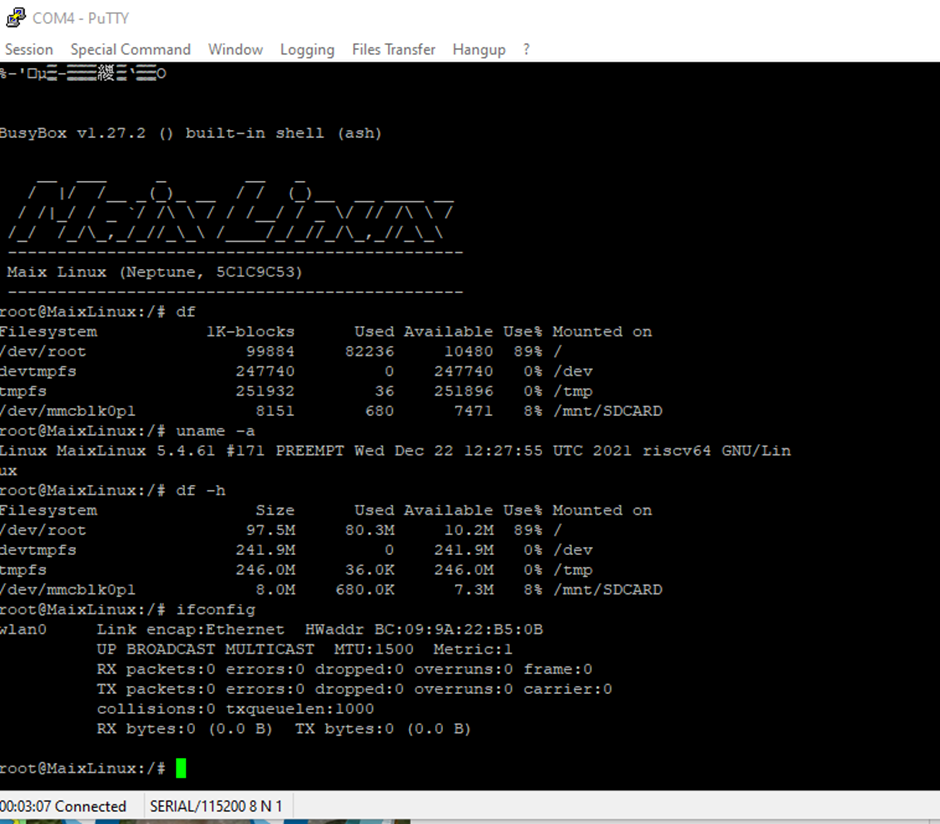Click the 'UP BROADCAST MULTICAST MTU:1500' line
This screenshot has width=940, height=824.
click(305, 649)
